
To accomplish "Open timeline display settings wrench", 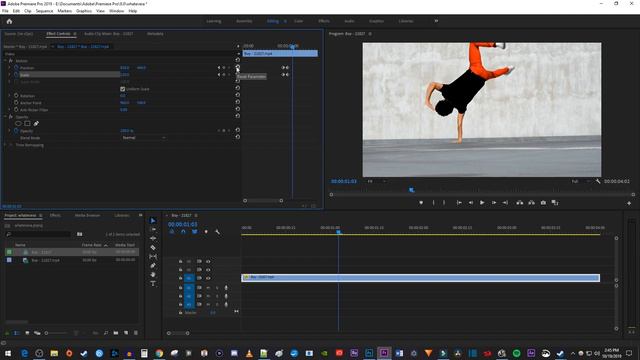I will (x=218, y=232).
